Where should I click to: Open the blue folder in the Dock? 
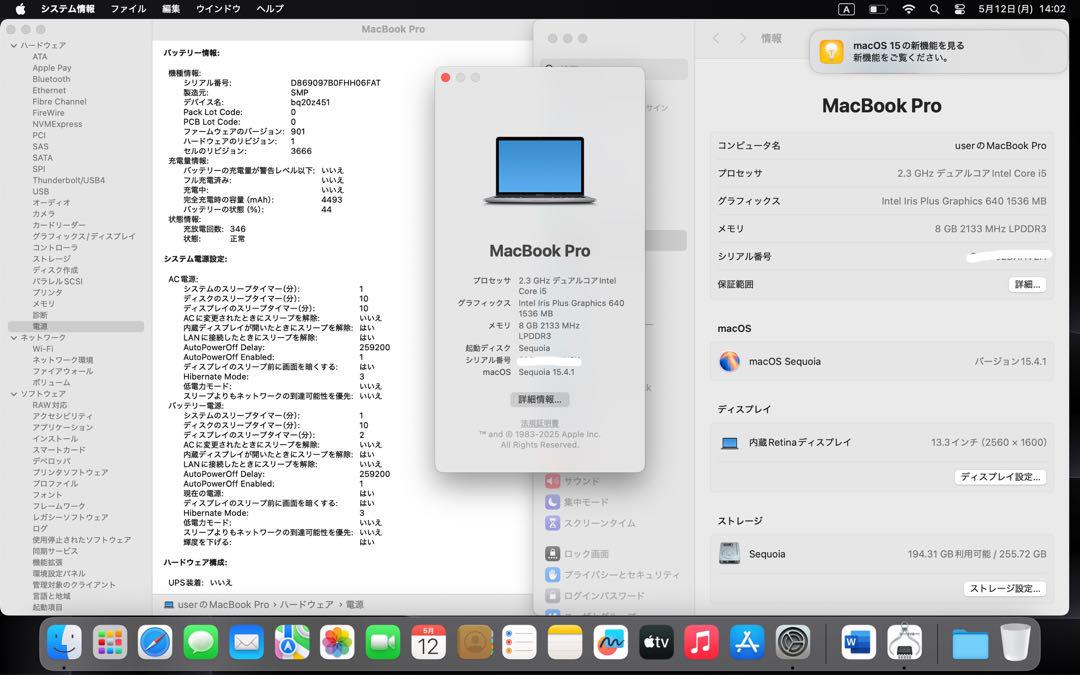970,644
